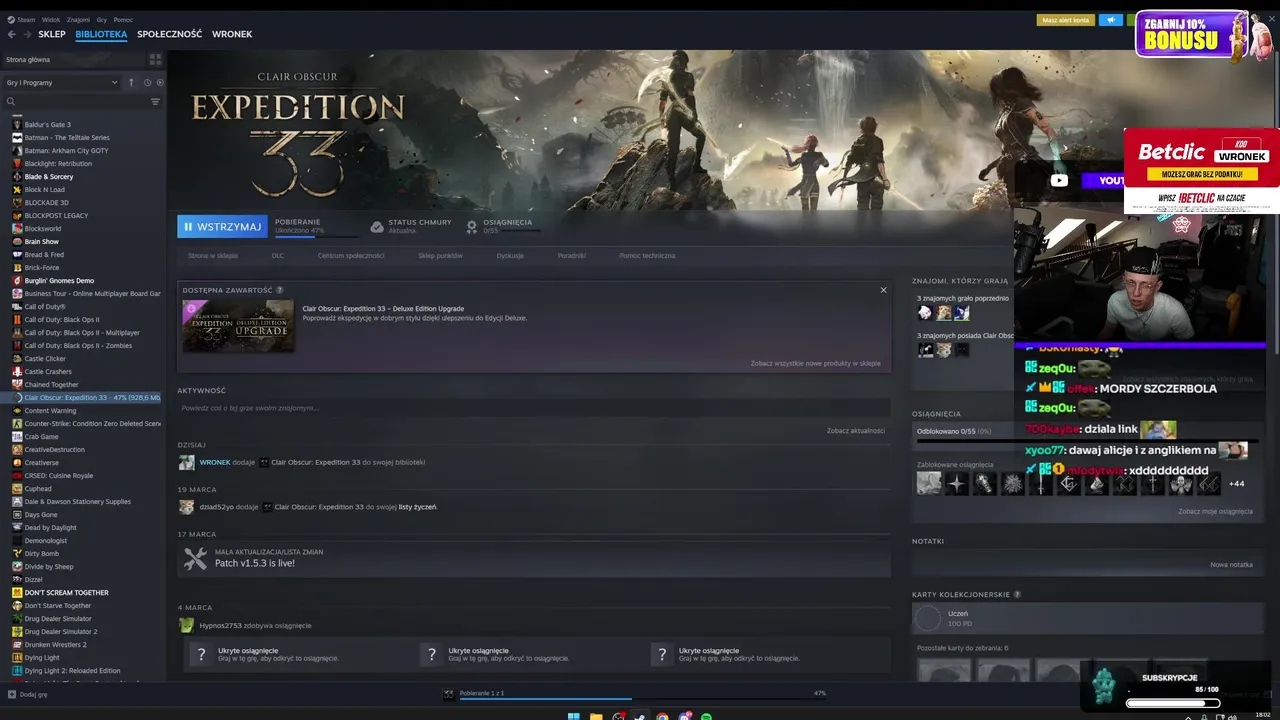Click Zobacz aktualności link
Viewport: 1280px width, 720px height.
coord(856,431)
